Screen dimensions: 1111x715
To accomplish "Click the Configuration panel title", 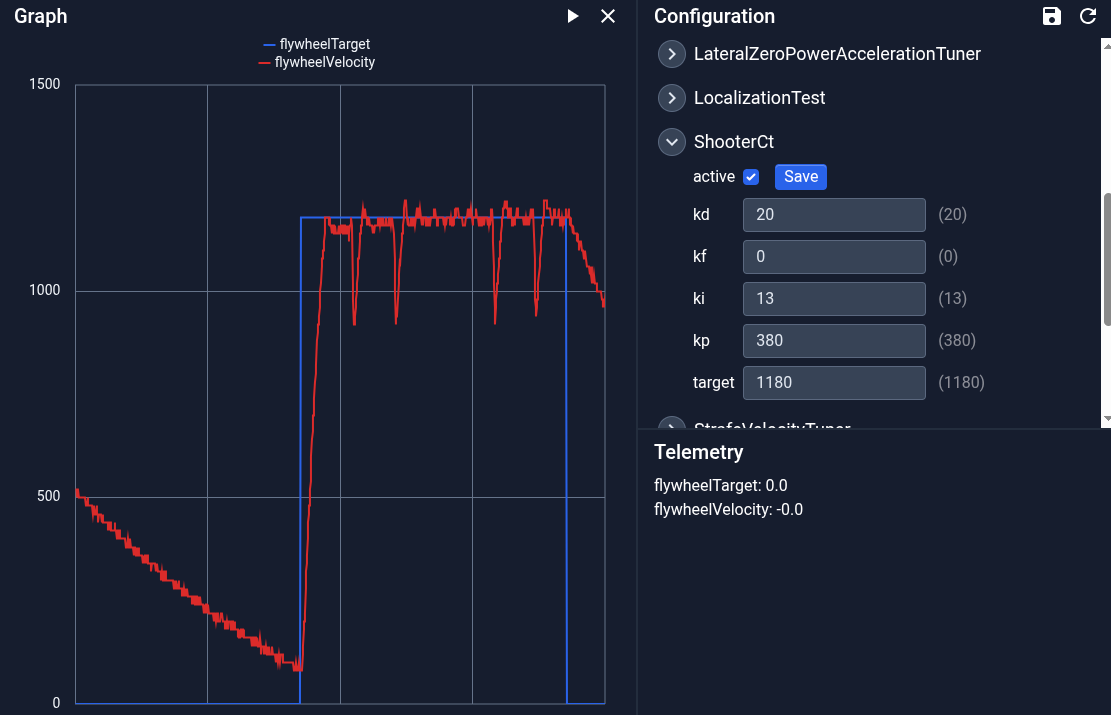I will (714, 16).
